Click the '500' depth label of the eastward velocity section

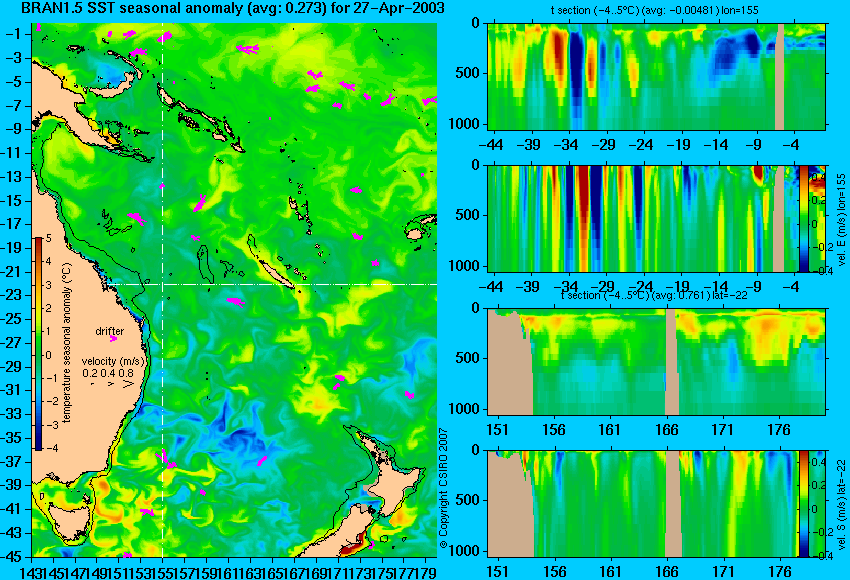(x=469, y=215)
